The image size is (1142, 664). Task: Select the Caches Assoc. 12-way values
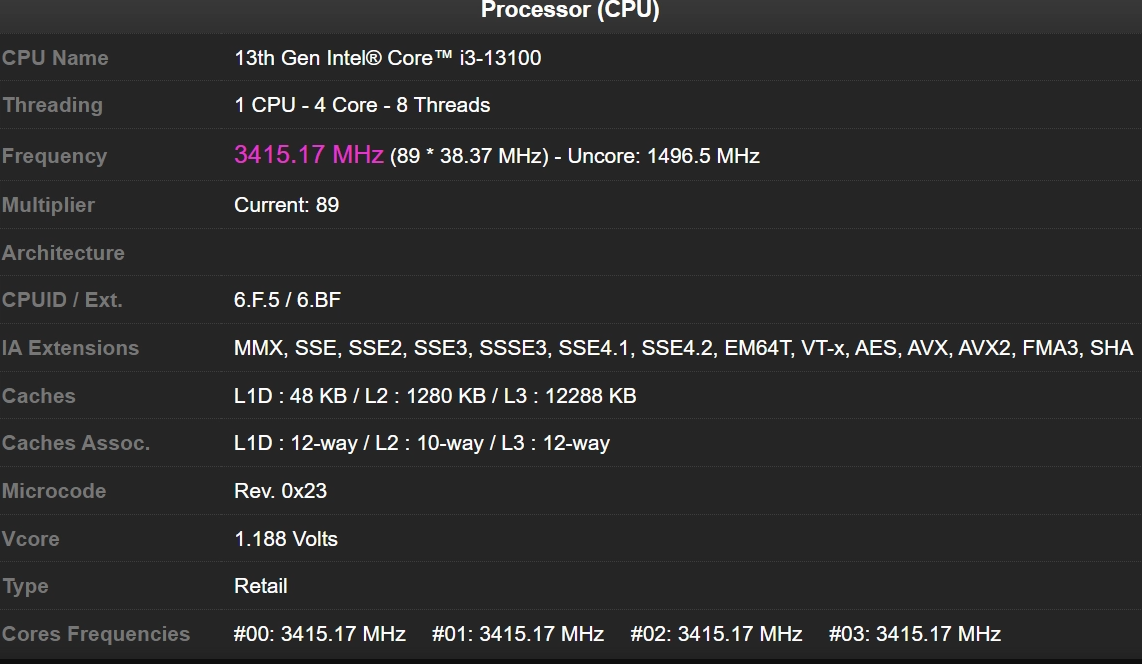(x=422, y=443)
